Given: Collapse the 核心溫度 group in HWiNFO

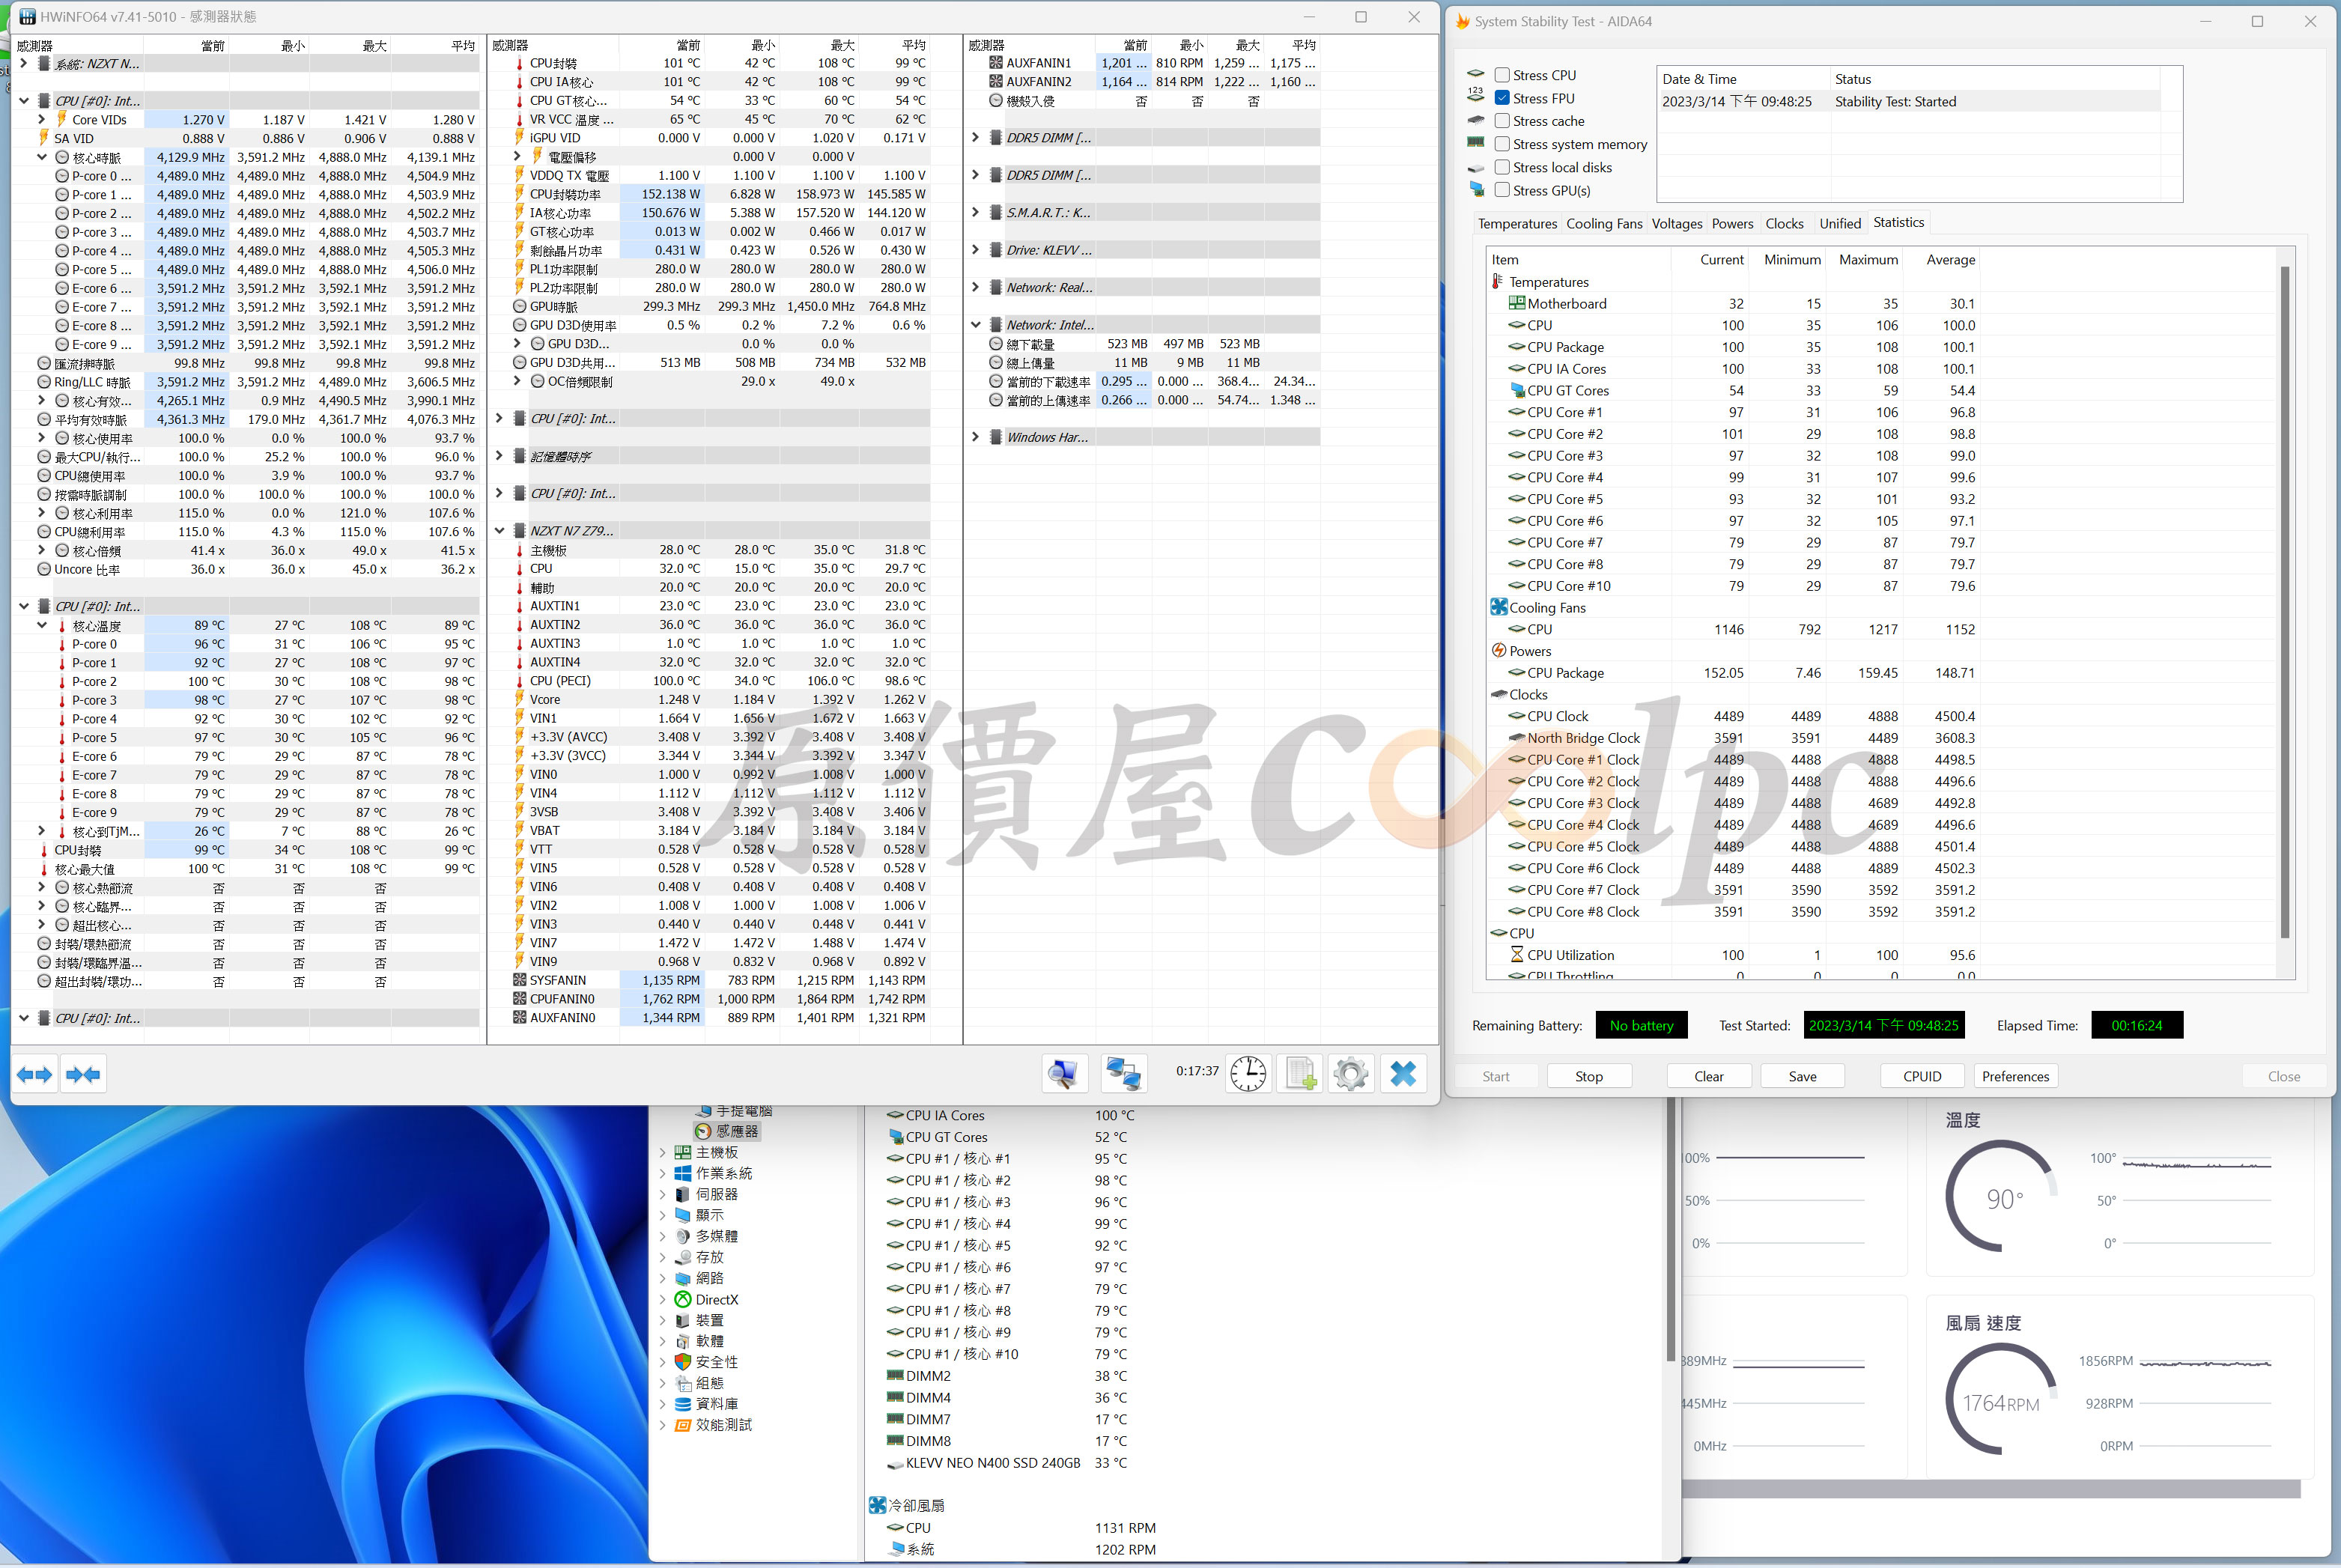Looking at the screenshot, I should tap(42, 626).
